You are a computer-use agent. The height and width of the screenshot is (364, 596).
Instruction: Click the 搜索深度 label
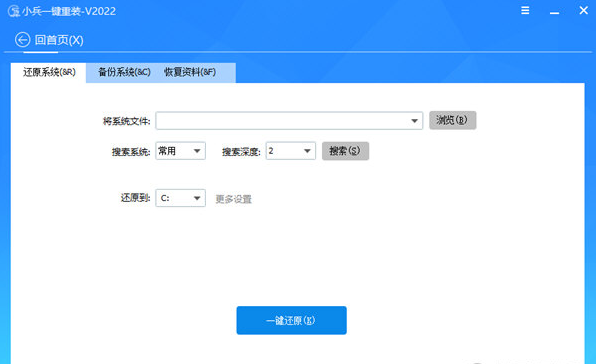coord(241,152)
